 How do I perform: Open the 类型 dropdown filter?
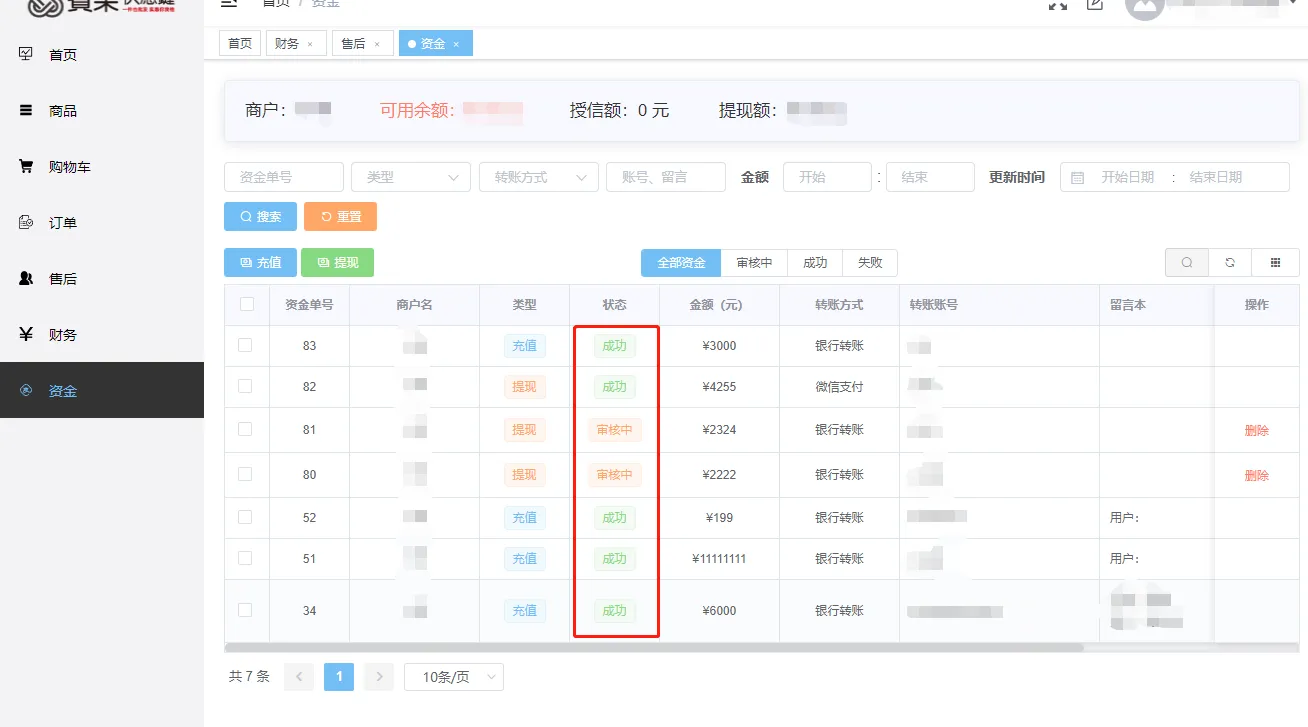click(411, 177)
